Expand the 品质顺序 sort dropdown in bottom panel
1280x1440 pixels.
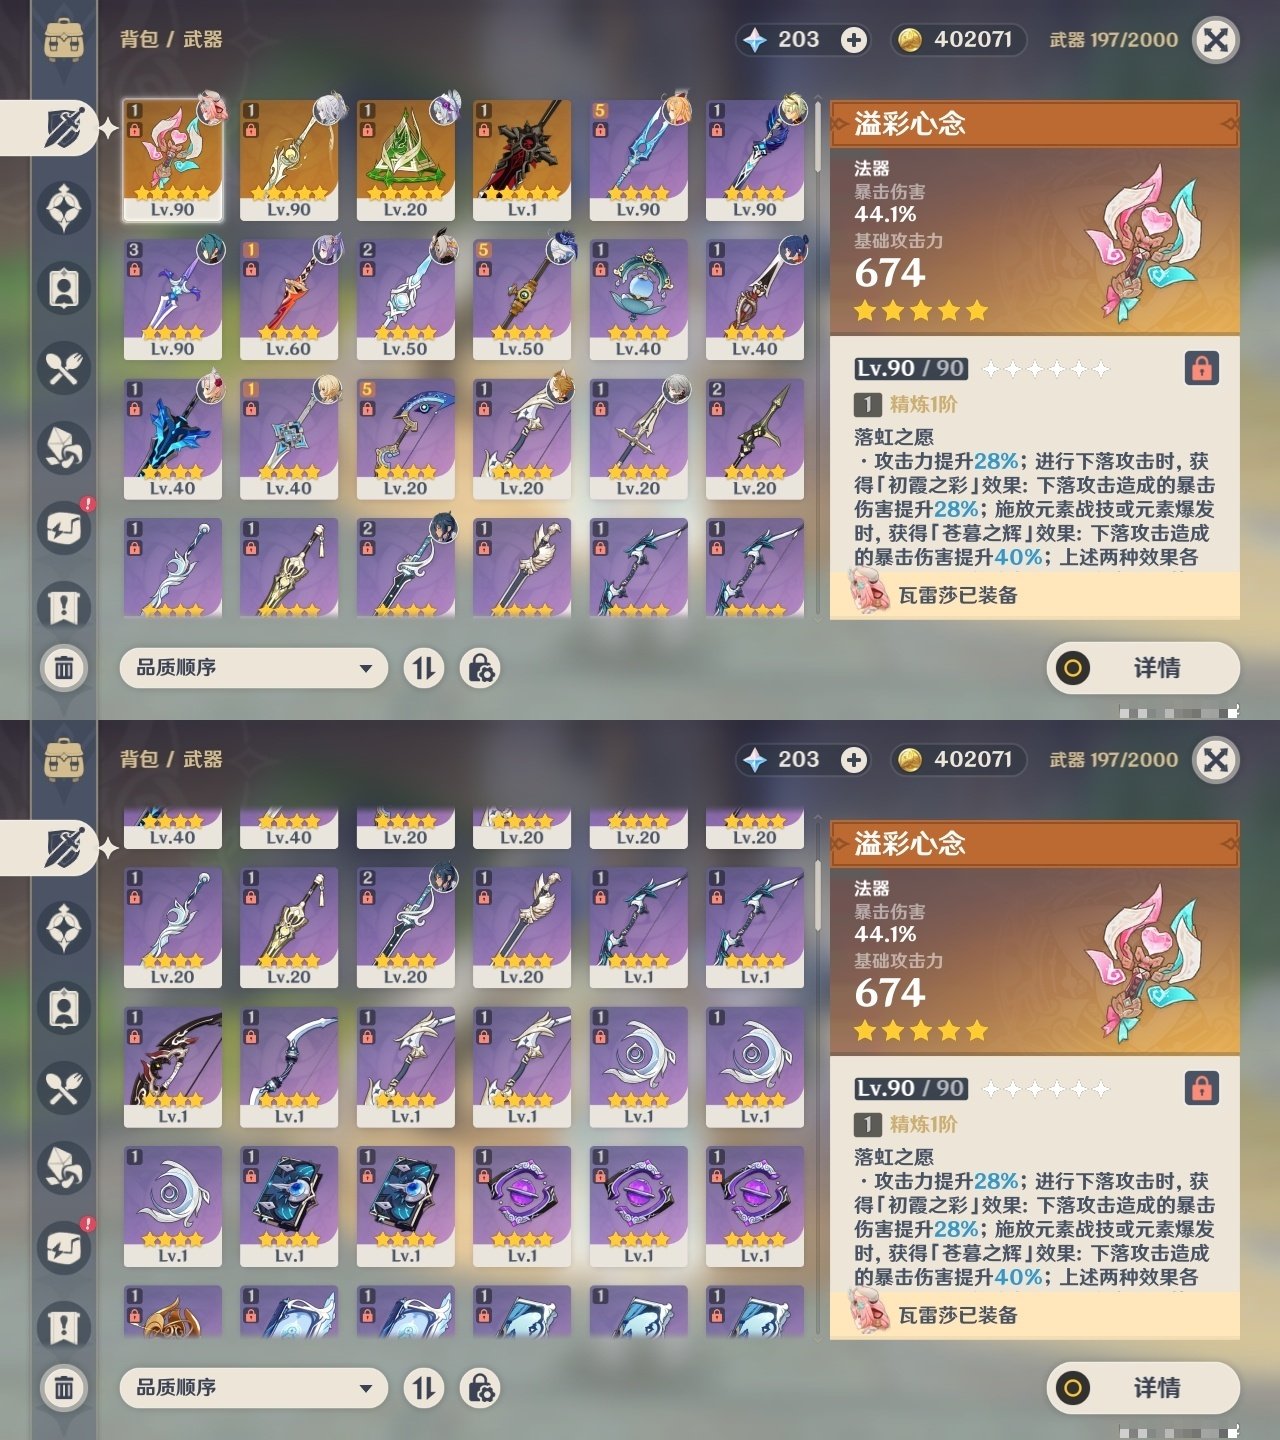253,1388
